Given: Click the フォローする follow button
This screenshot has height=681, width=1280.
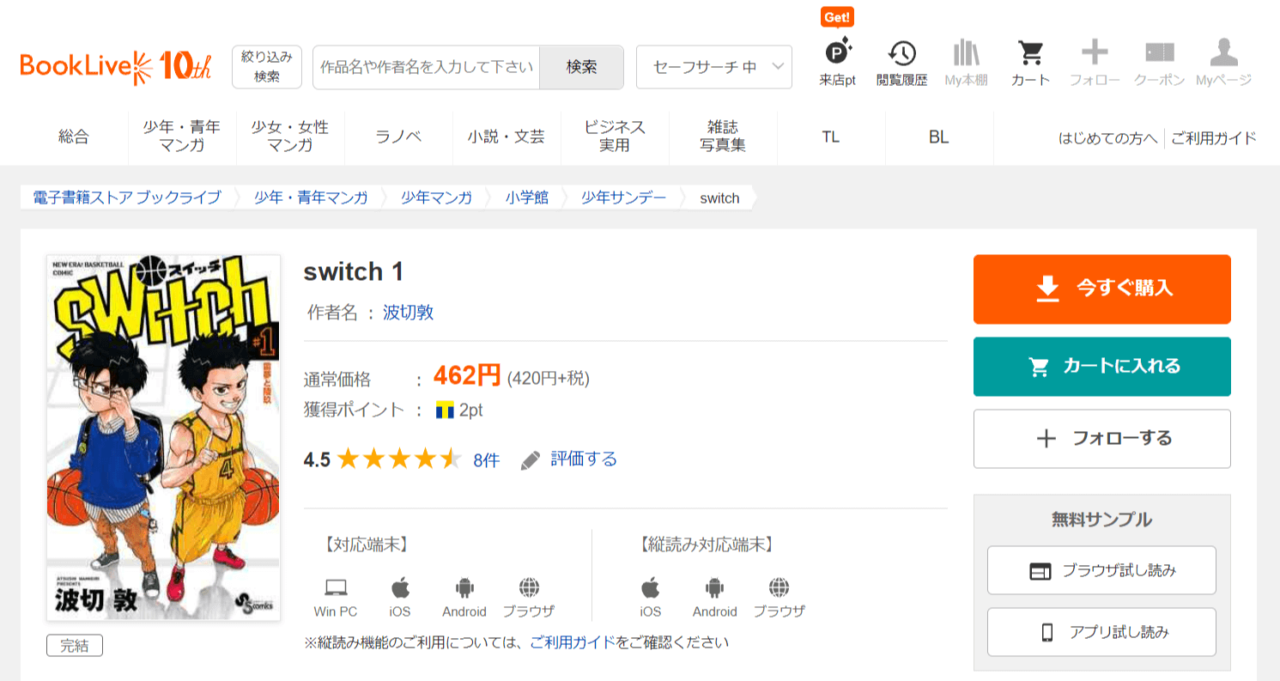Looking at the screenshot, I should point(1102,438).
